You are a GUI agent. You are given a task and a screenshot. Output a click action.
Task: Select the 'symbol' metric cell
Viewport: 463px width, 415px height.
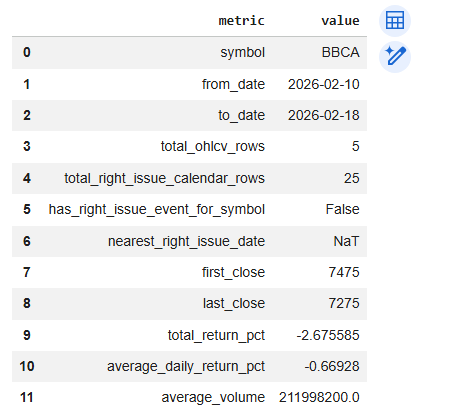[x=242, y=52]
